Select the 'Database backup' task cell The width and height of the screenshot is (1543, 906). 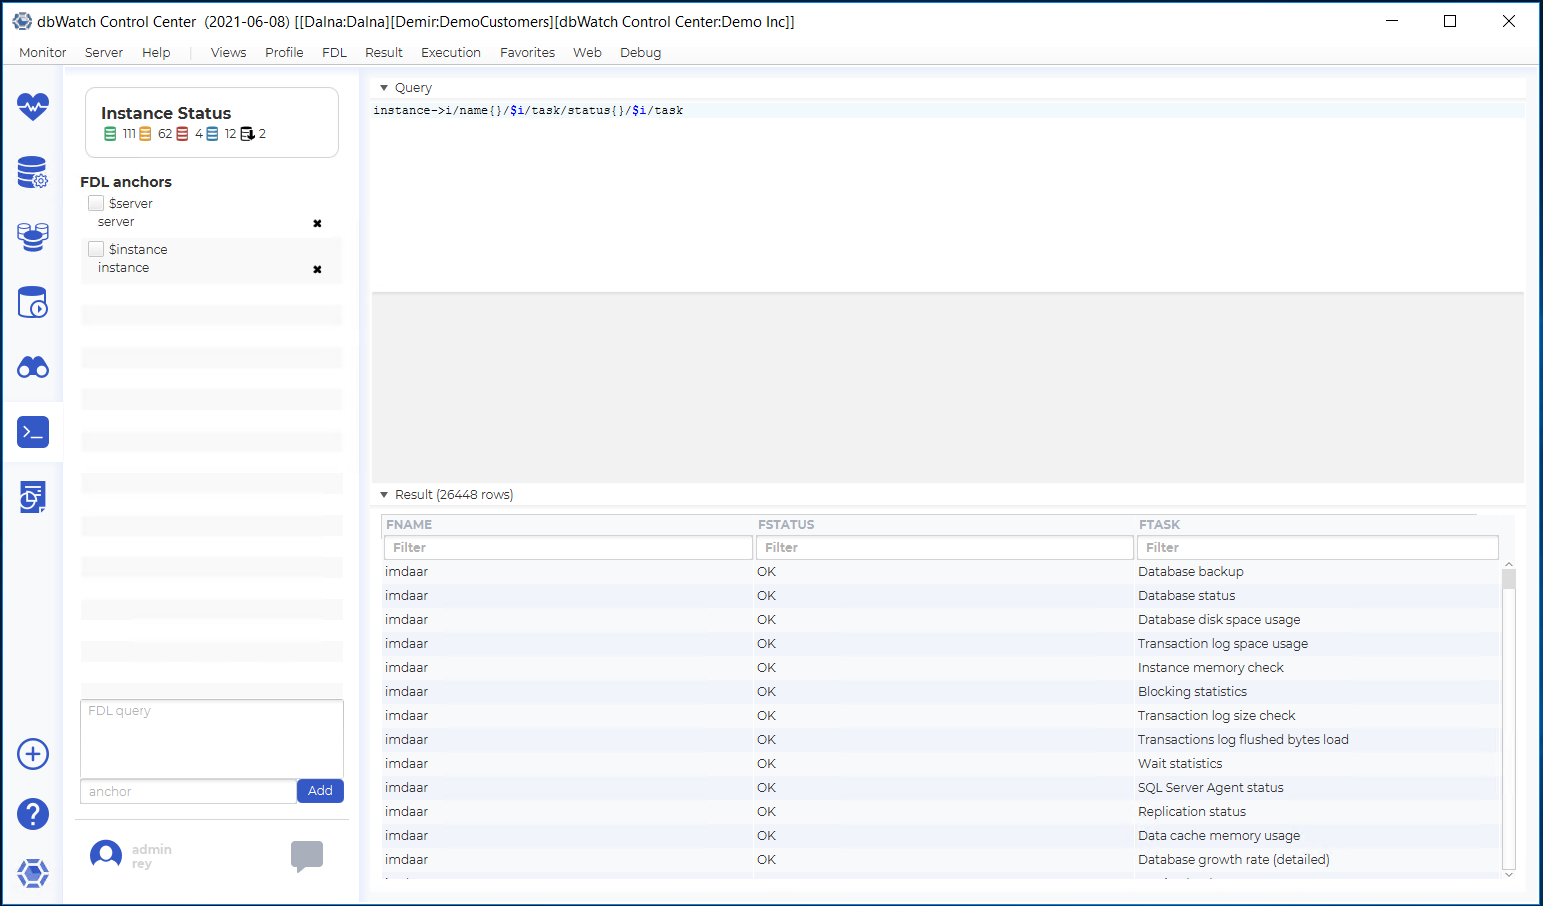click(x=1191, y=572)
